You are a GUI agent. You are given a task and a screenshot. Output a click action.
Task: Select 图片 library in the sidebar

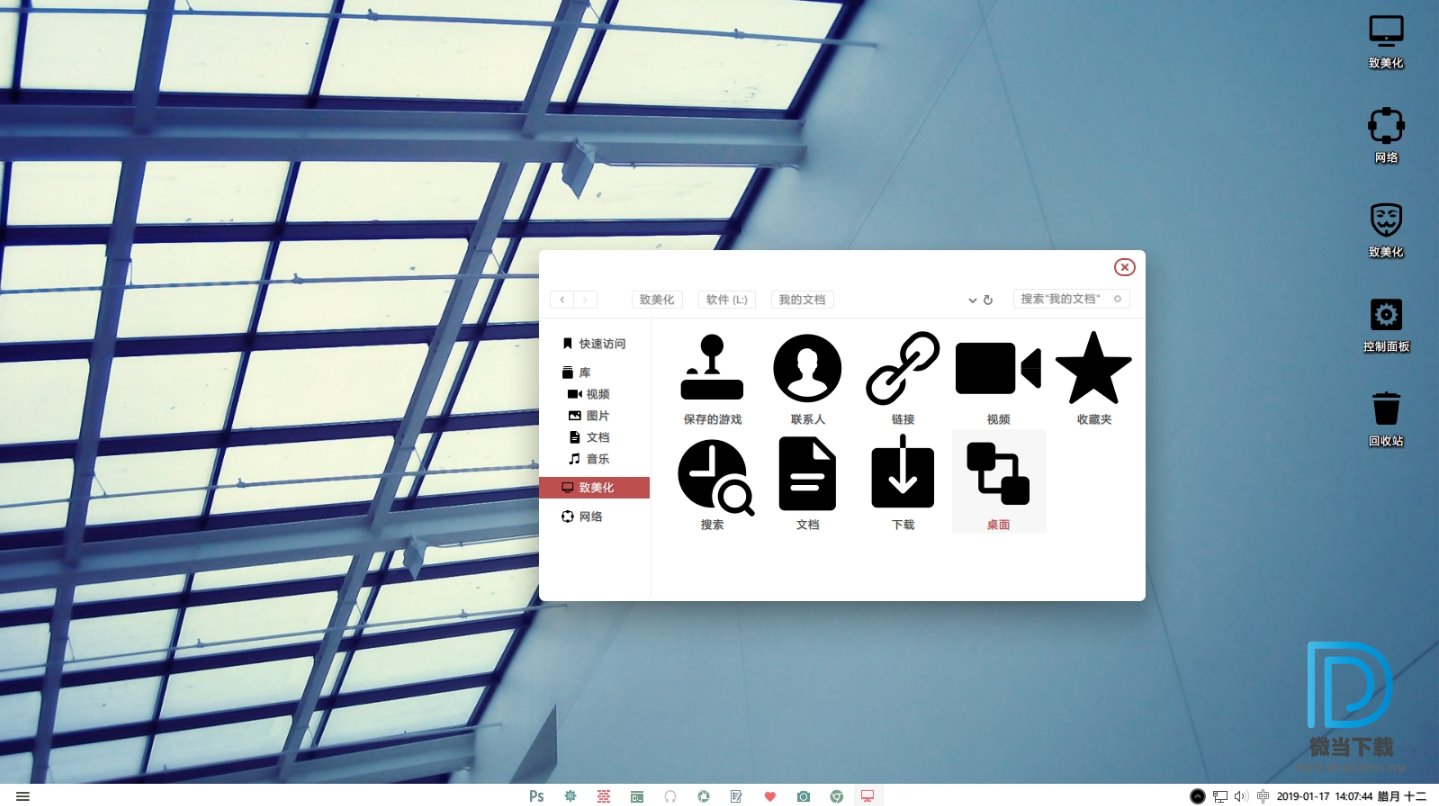tap(589, 416)
